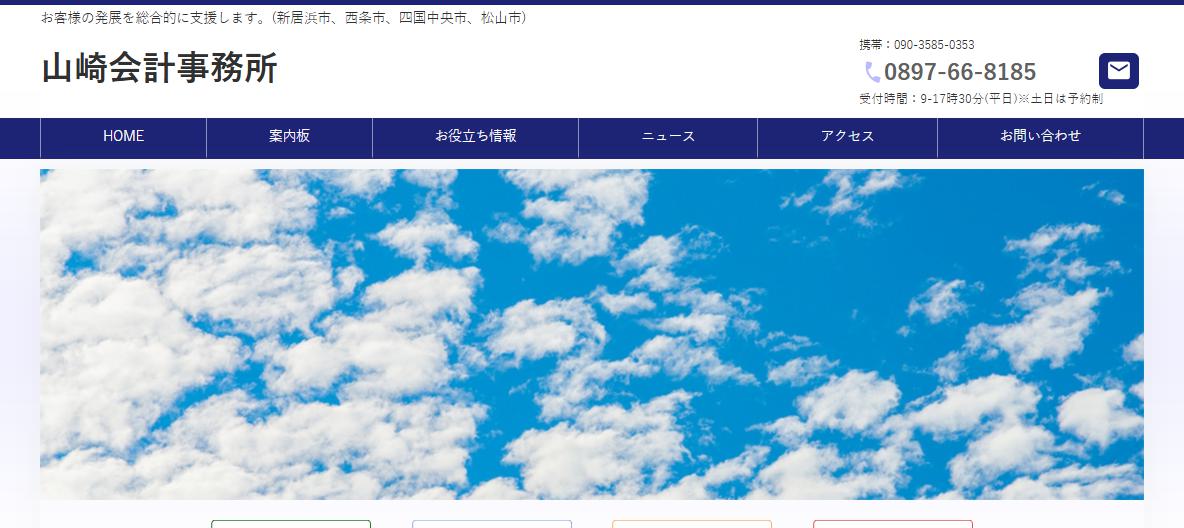Click the cloudy sky hero banner image
1184x528 pixels.
[592, 334]
